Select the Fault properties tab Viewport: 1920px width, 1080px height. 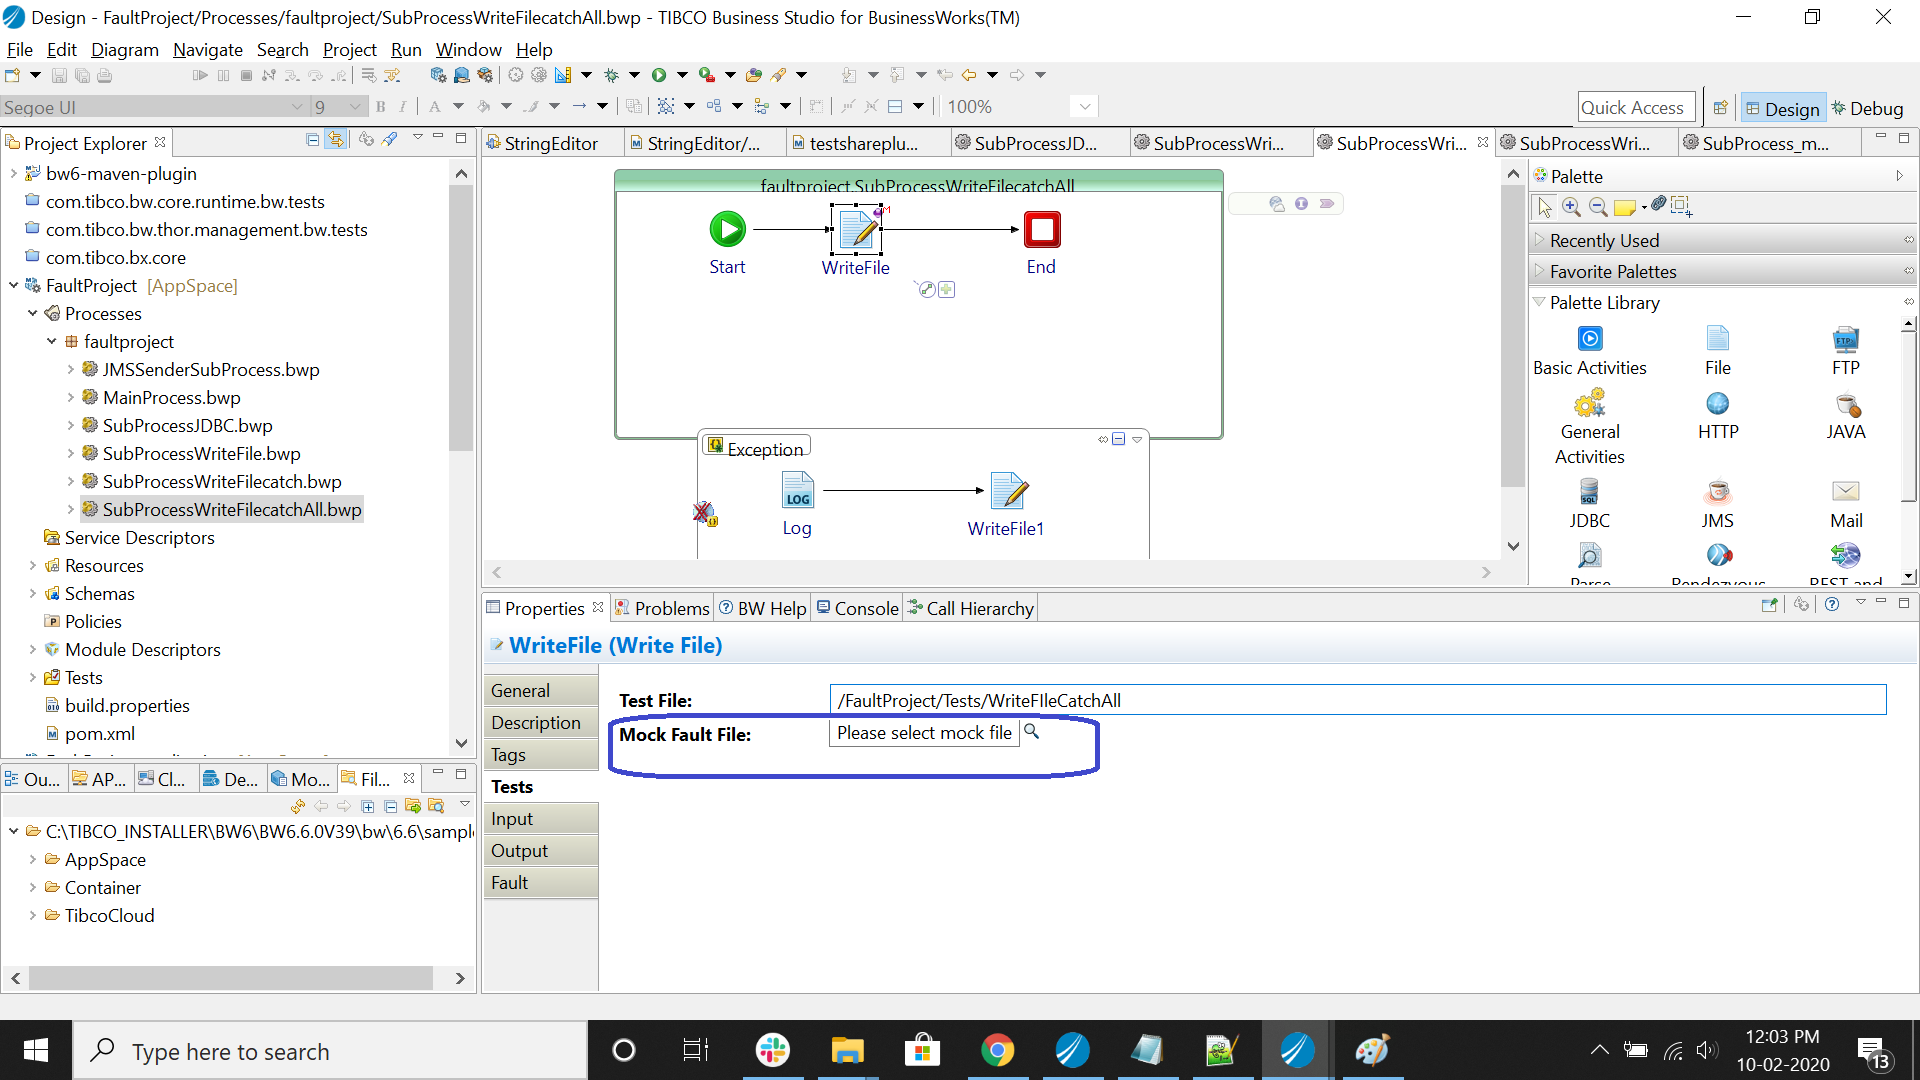[541, 883]
